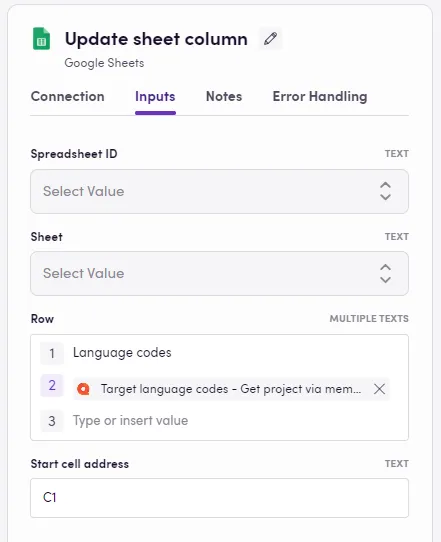Screen dimensions: 441x542
Task: Click the Google Sheets app icon
Action: [41, 38]
